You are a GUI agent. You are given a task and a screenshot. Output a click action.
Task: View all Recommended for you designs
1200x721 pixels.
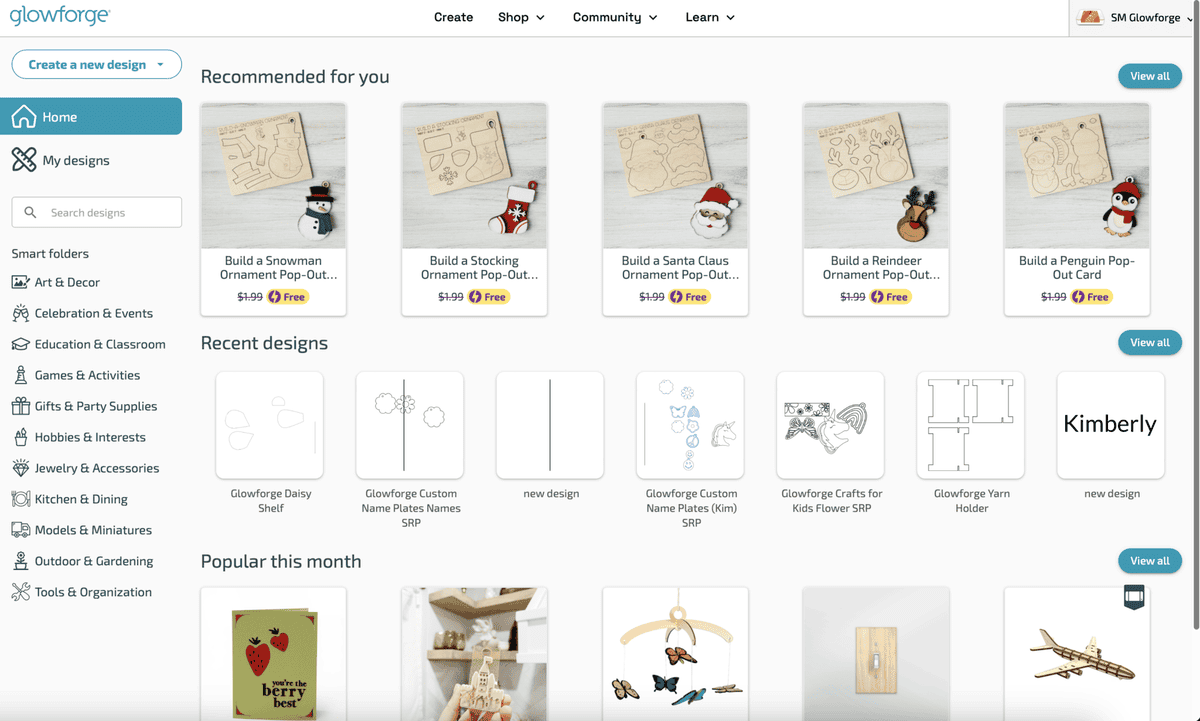1149,76
